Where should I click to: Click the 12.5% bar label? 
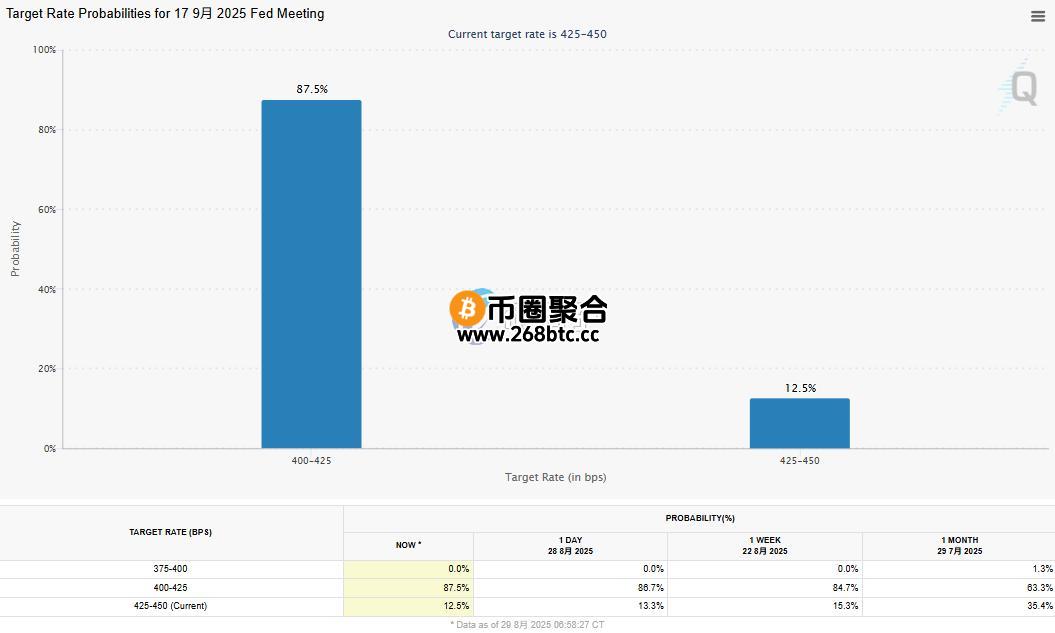(800, 388)
